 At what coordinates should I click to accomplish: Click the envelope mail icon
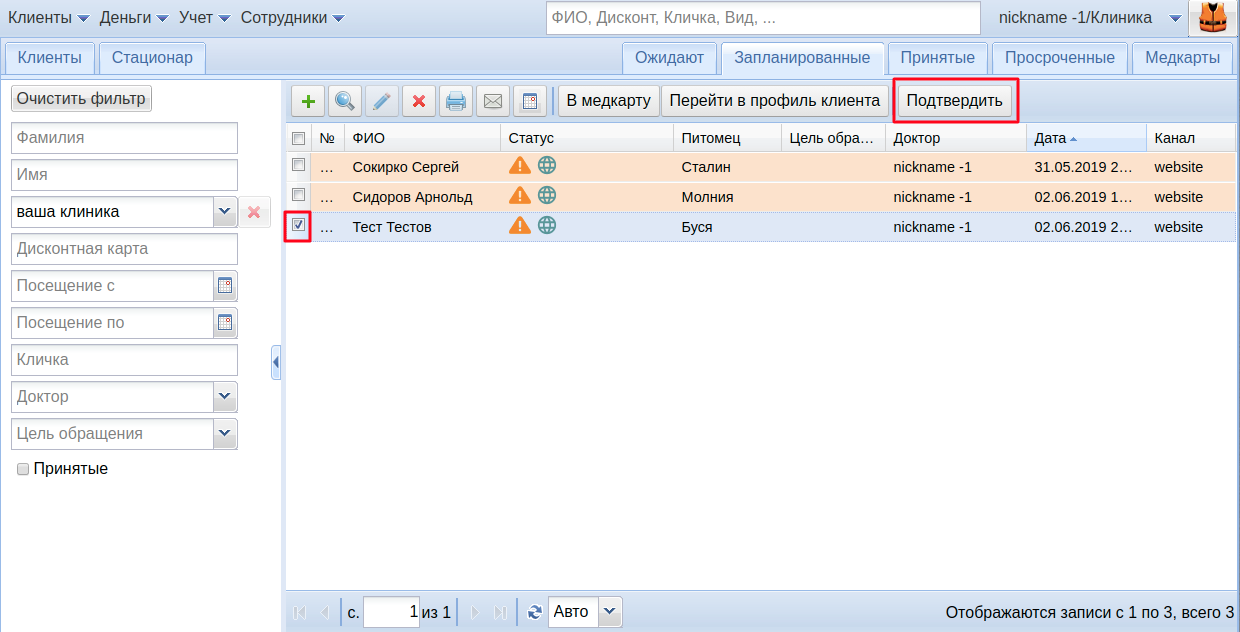point(492,101)
